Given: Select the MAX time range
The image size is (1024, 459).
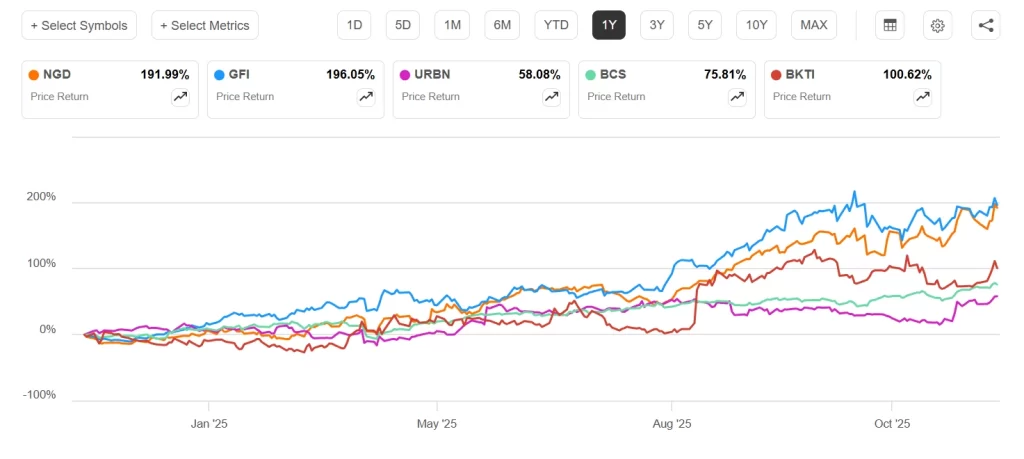Looking at the screenshot, I should click(x=813, y=25).
